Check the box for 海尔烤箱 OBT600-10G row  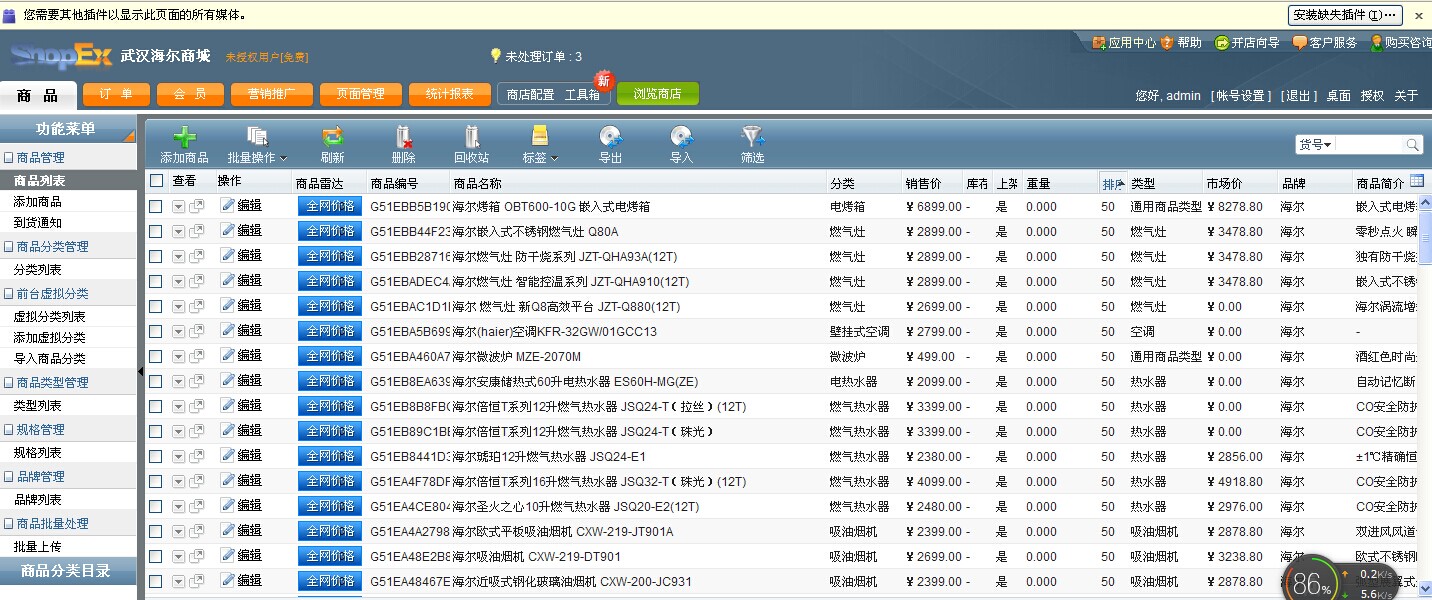point(156,206)
